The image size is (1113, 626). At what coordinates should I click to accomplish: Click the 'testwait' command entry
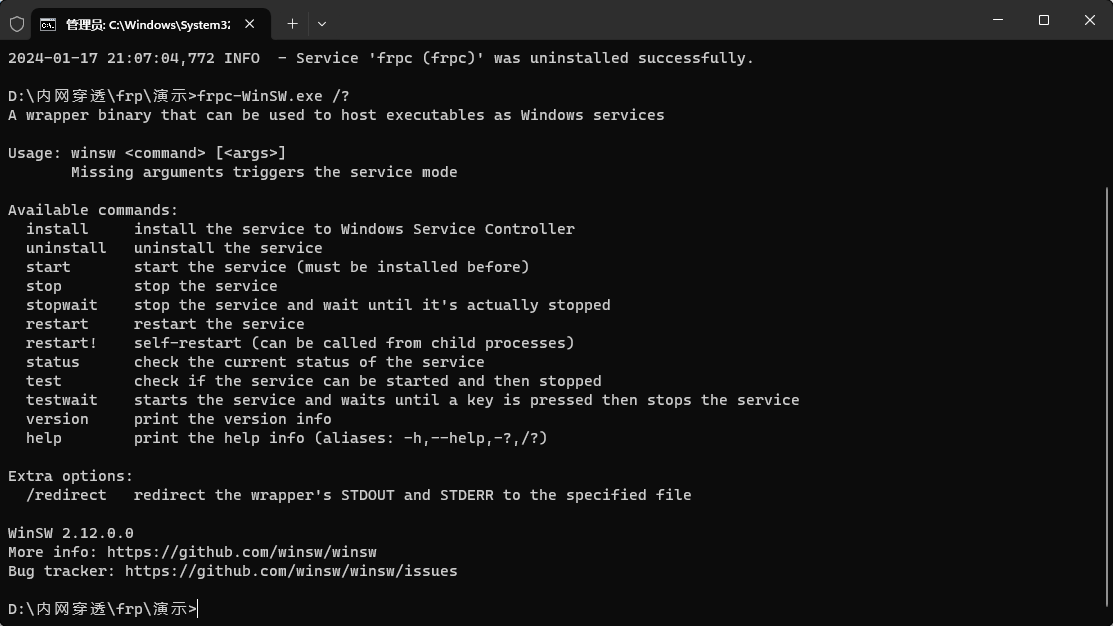click(62, 400)
